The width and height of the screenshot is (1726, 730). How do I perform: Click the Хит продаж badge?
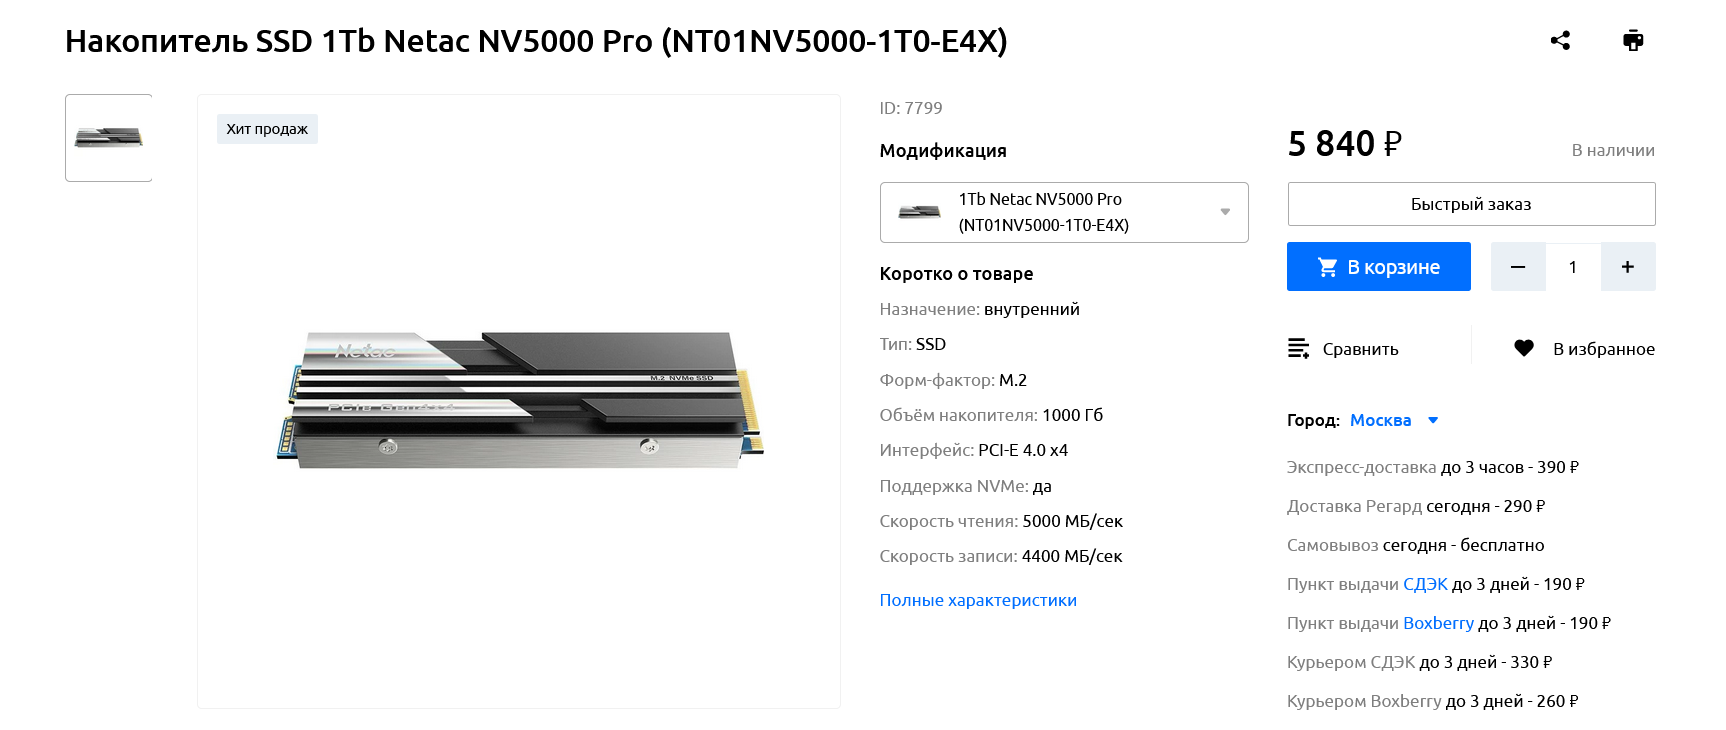click(x=267, y=129)
